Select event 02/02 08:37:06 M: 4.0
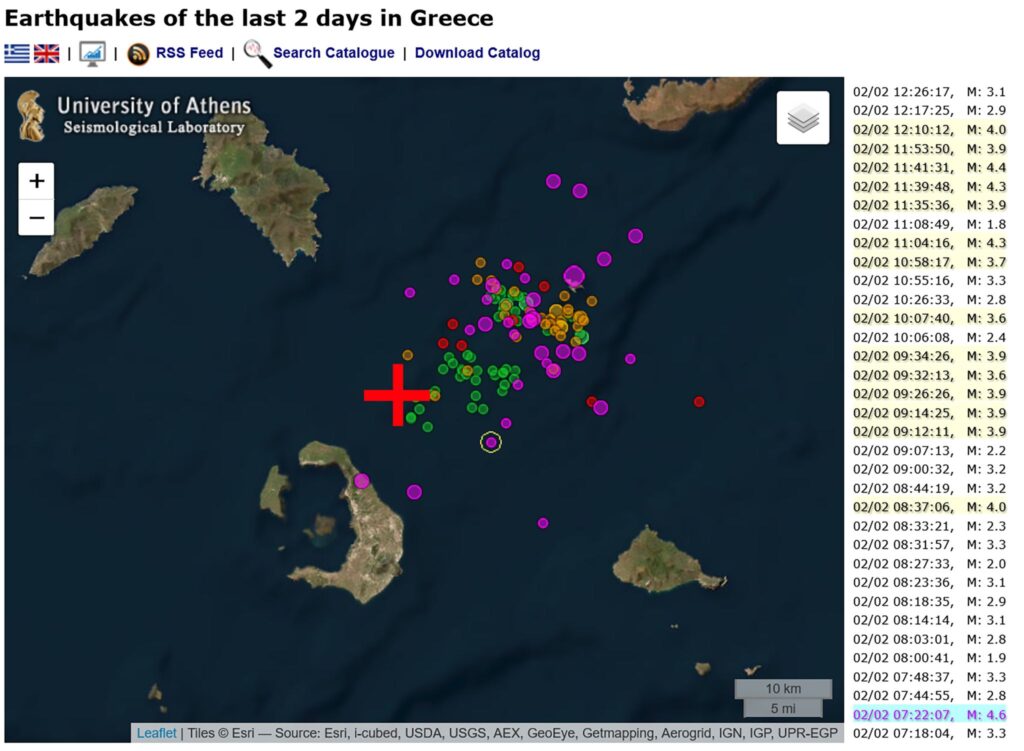The height and width of the screenshot is (751, 1024). point(929,507)
